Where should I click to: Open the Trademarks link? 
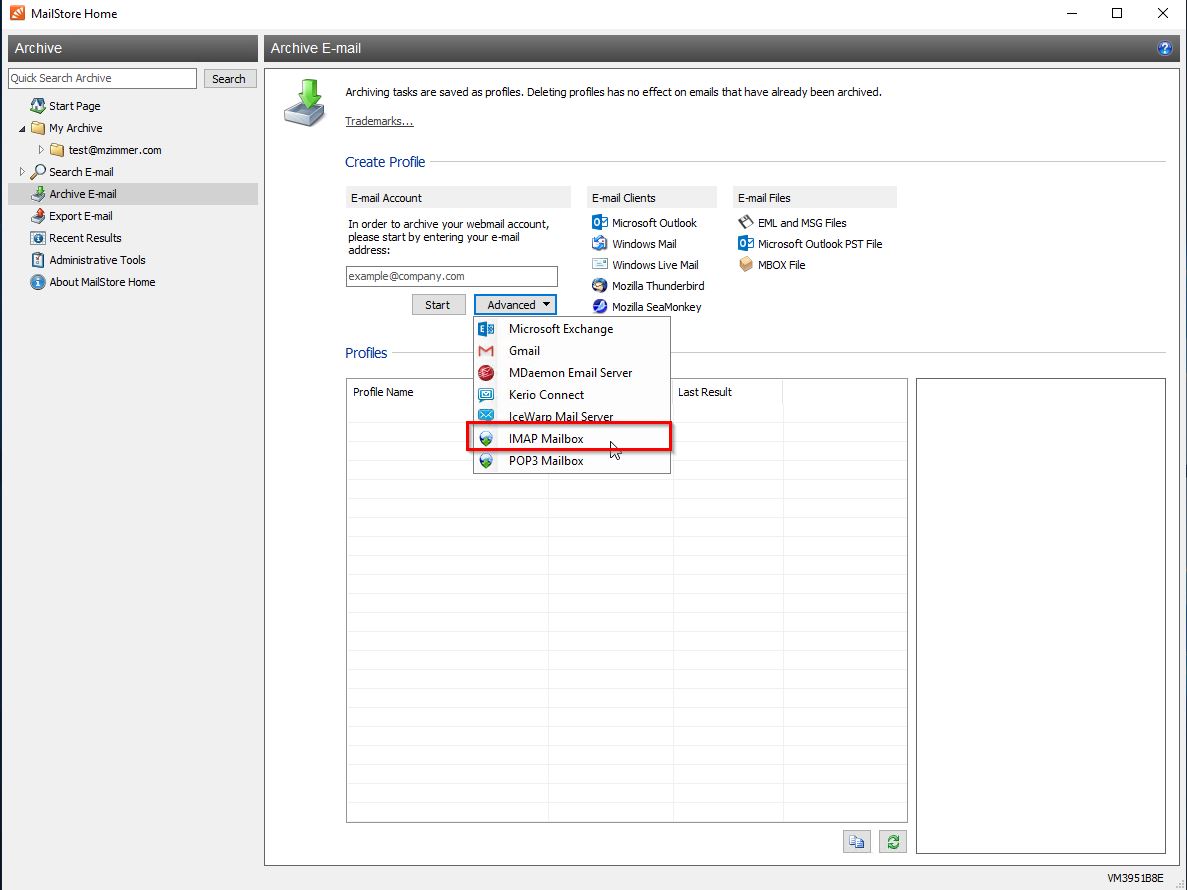click(x=379, y=121)
